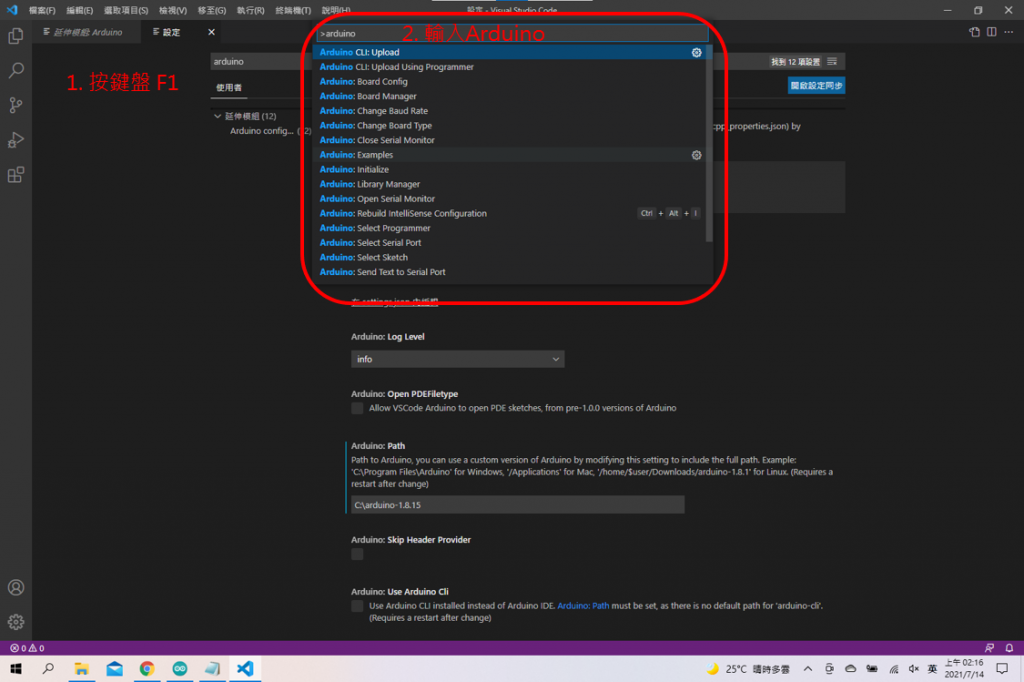
Task: Click the feedback icon in the status bar
Action: tap(989, 648)
